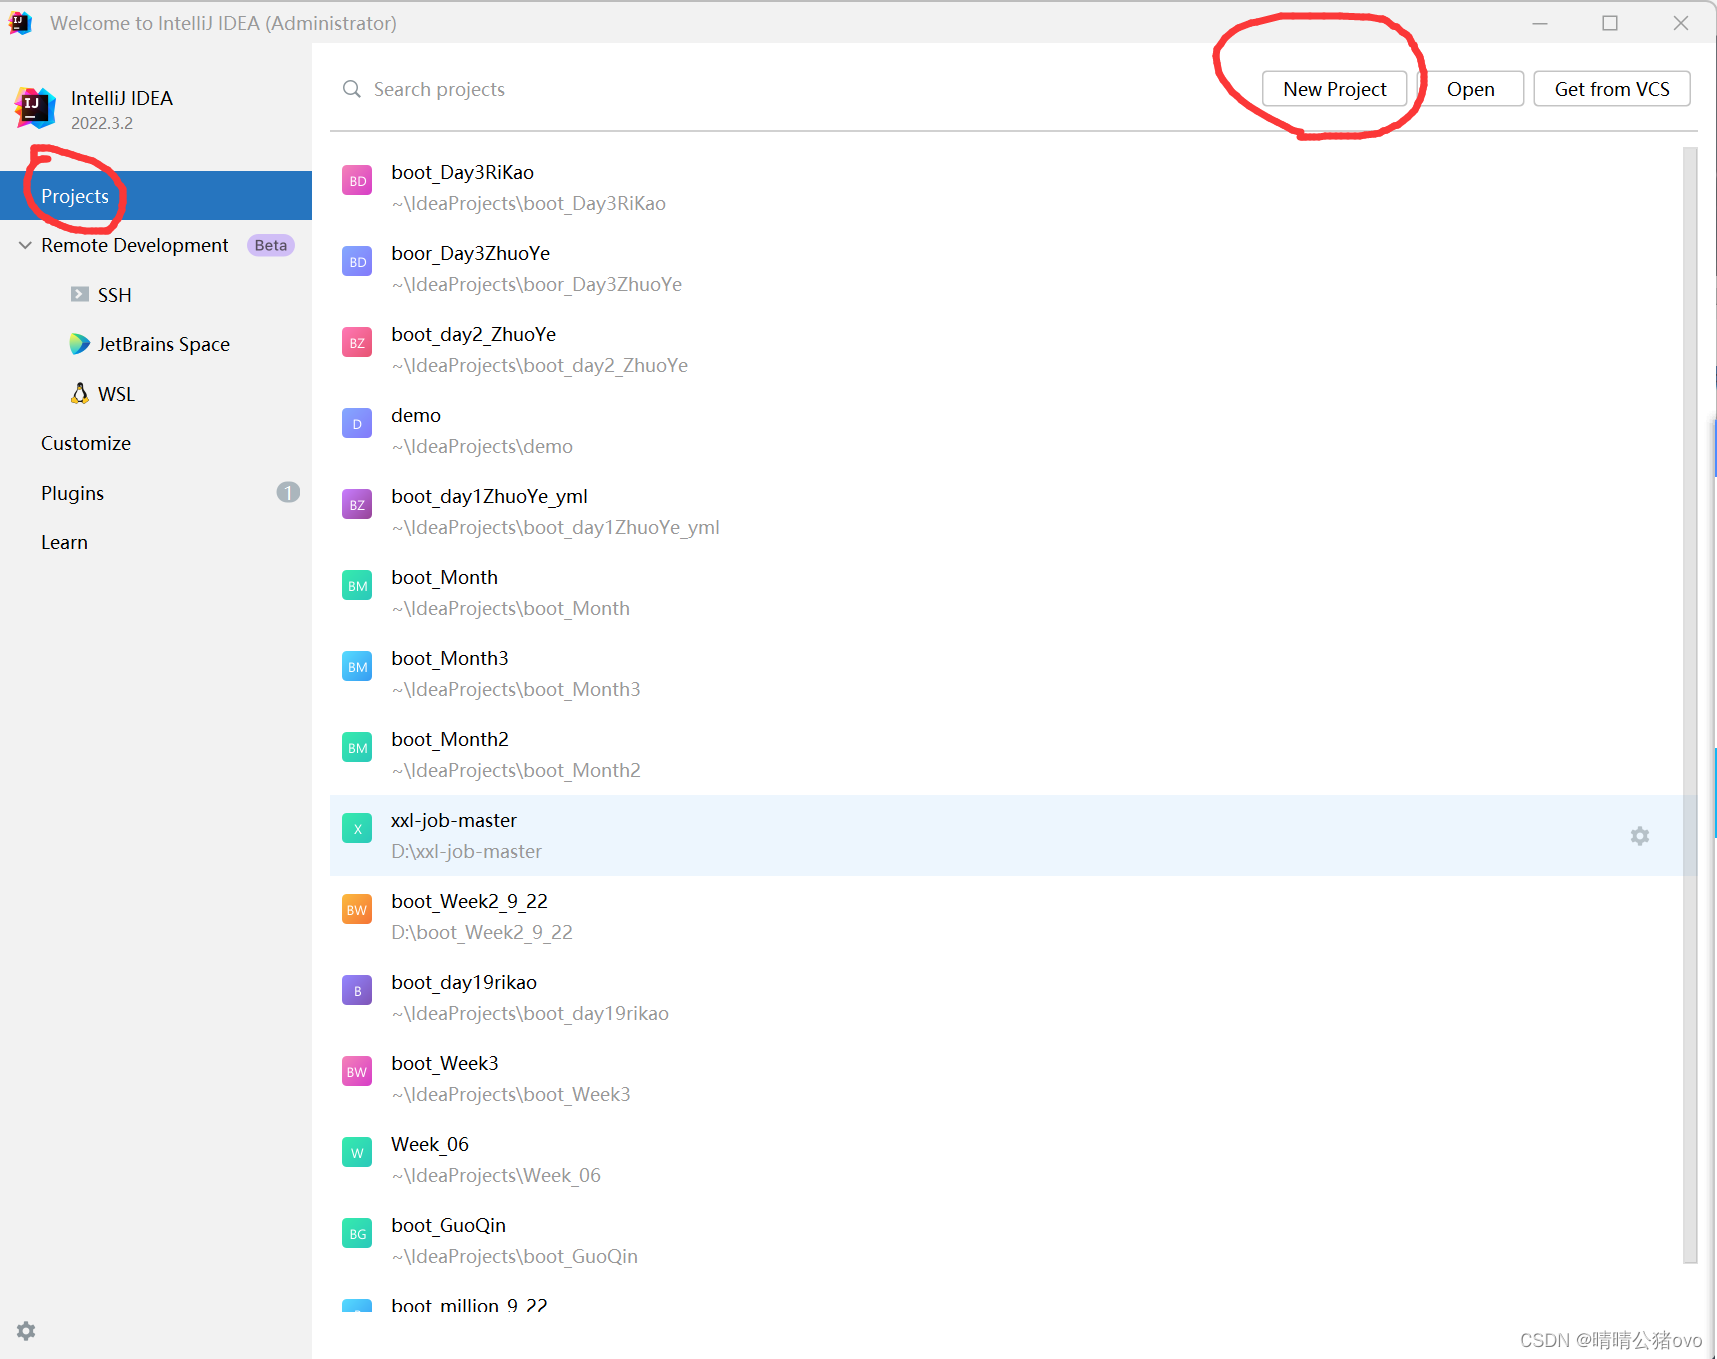The image size is (1717, 1359).
Task: Open the Learn tab
Action: (x=156, y=542)
